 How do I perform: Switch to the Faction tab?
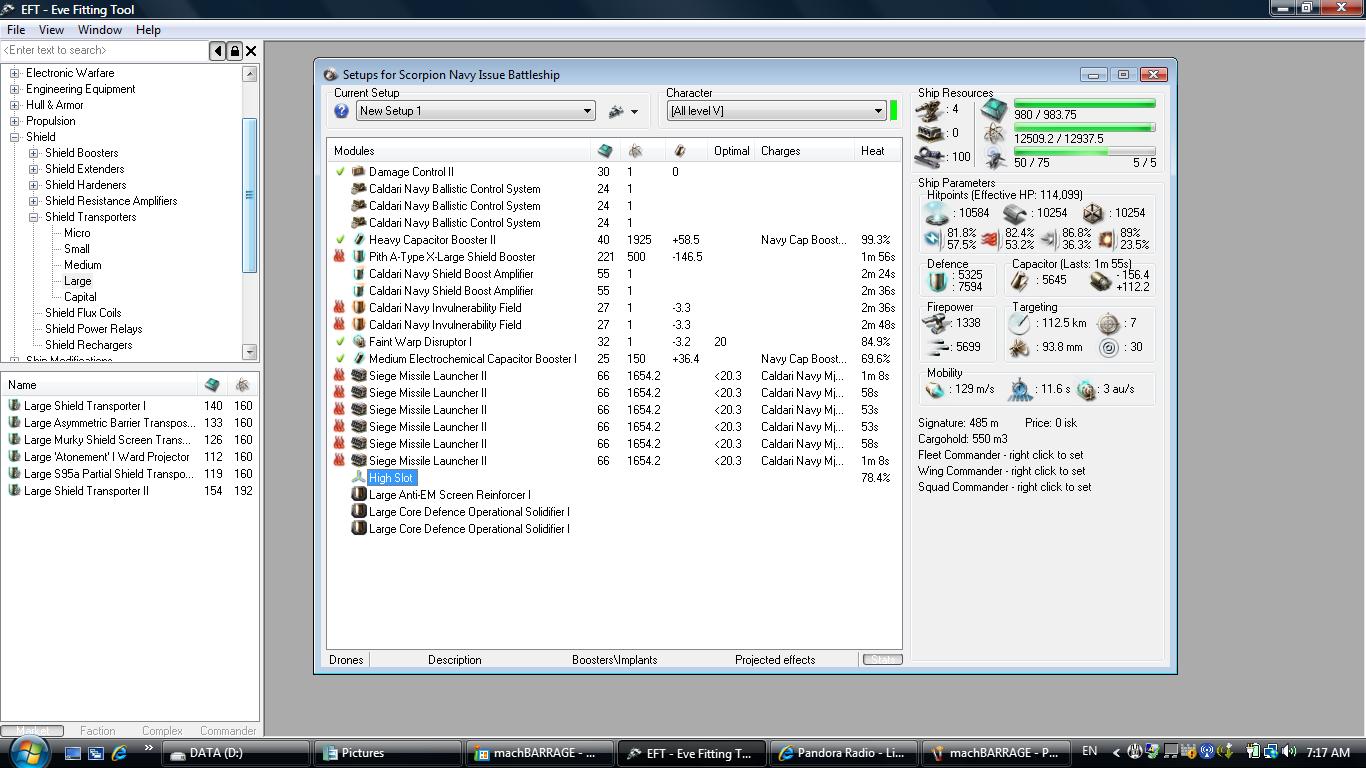point(98,731)
